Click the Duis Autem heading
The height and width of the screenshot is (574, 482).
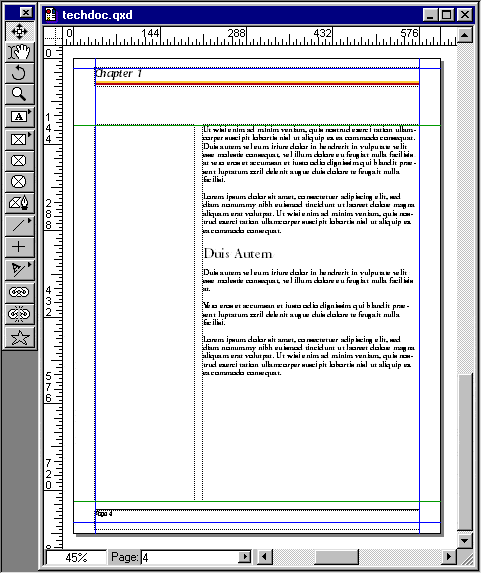[x=238, y=253]
